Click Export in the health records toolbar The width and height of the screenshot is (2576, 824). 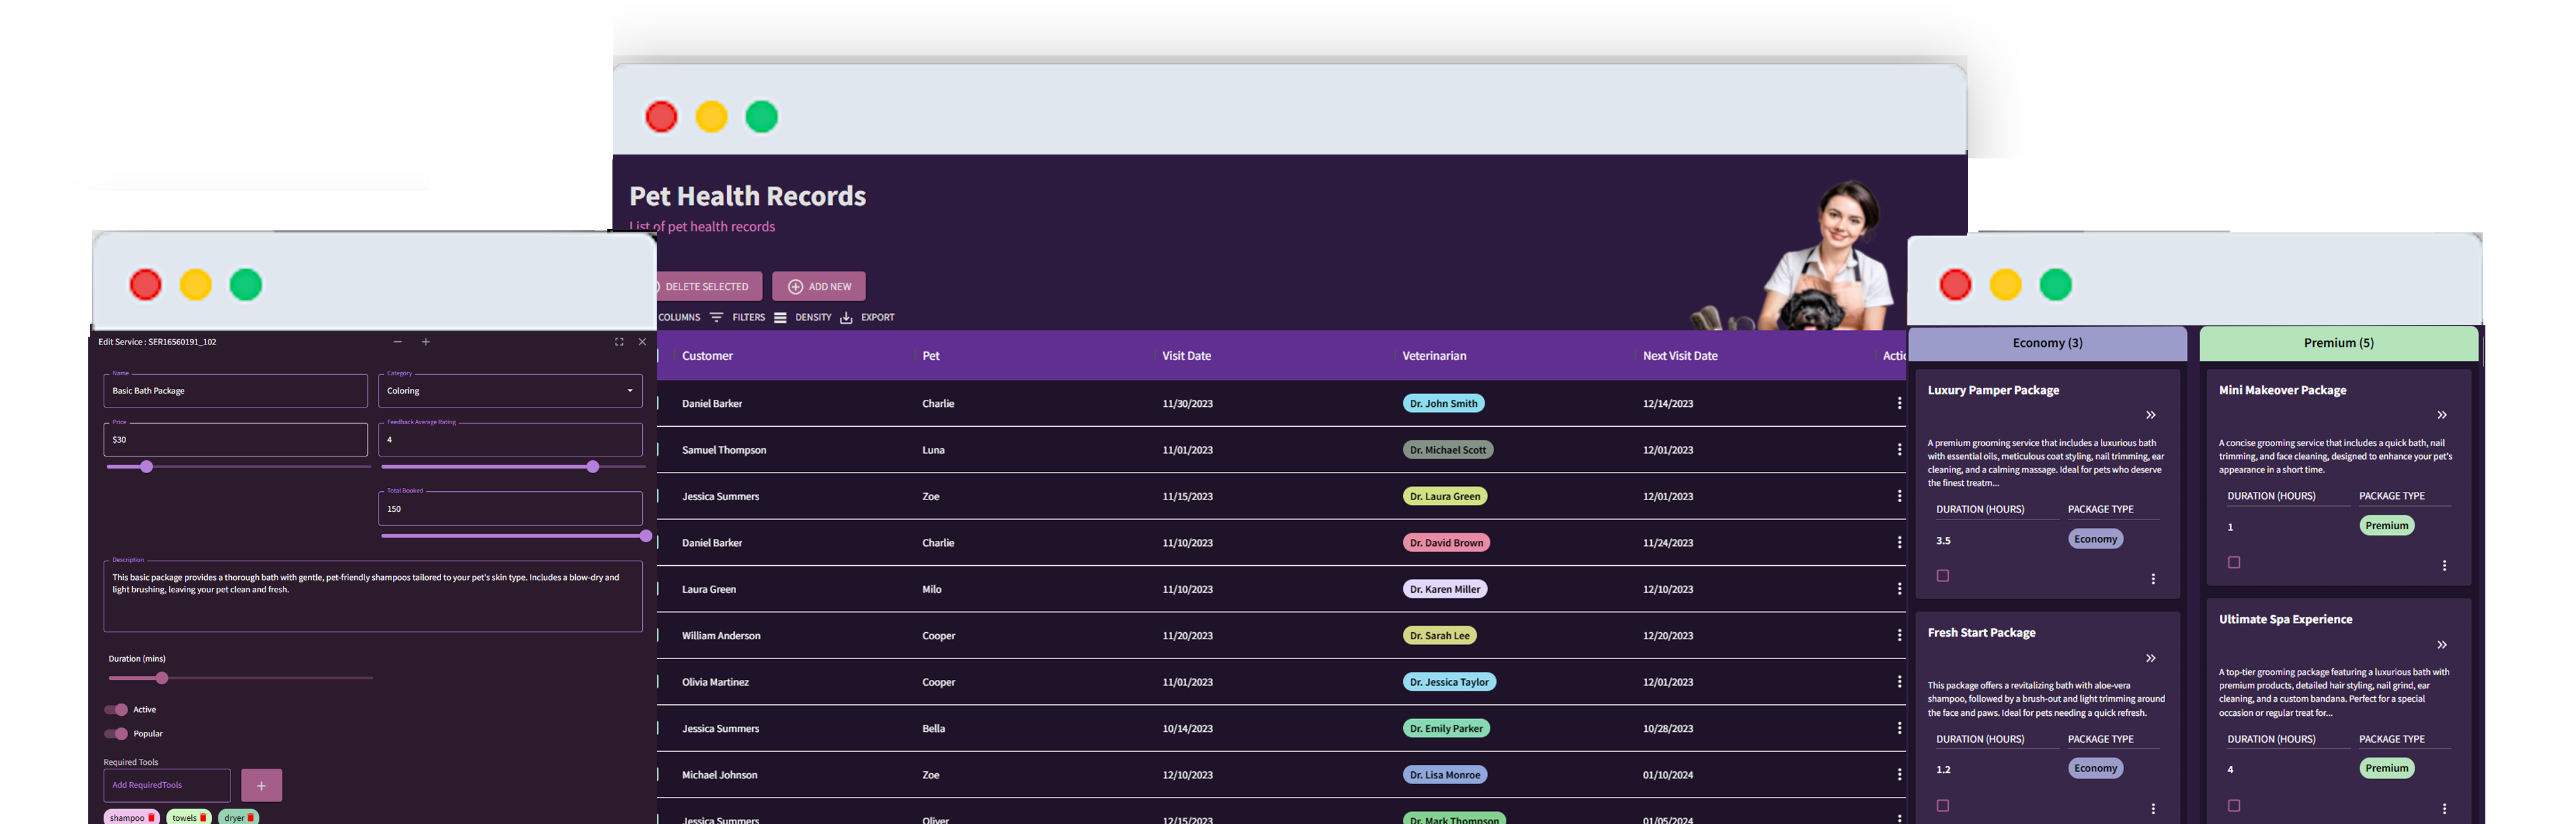click(867, 317)
